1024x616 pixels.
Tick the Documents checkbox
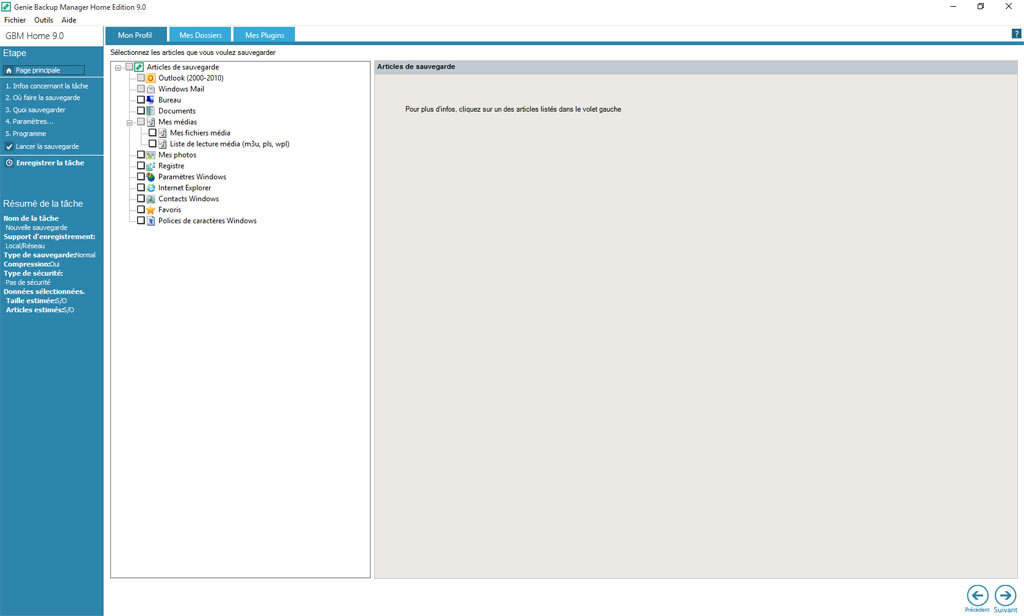point(141,111)
